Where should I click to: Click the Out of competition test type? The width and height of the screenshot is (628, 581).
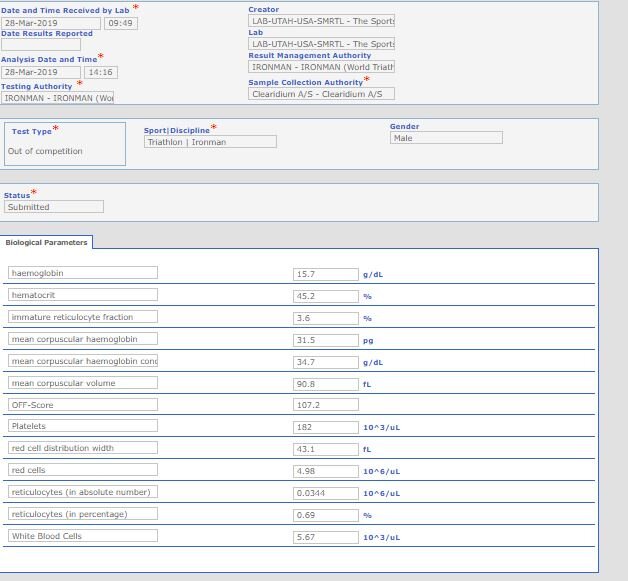[x=45, y=151]
